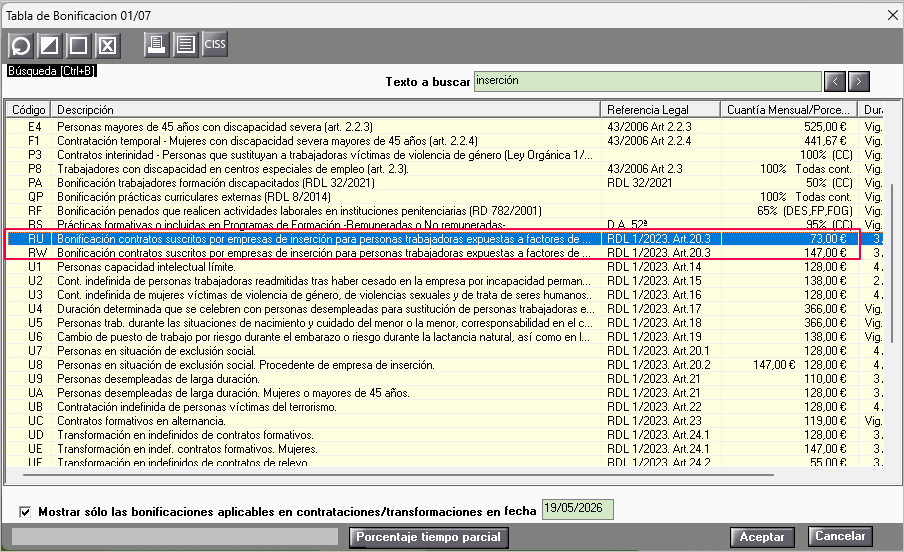Open the CISS toolbar button
Image resolution: width=904 pixels, height=552 pixels.
point(215,44)
